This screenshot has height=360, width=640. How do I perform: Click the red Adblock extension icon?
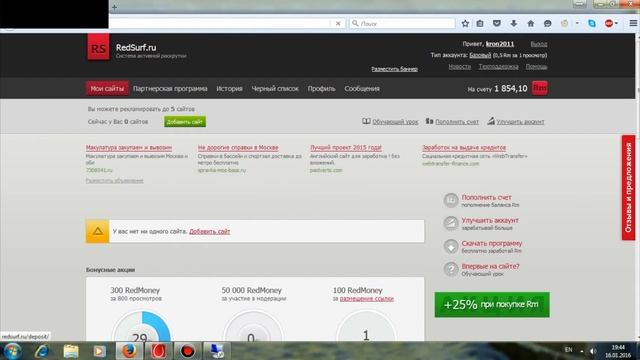(x=609, y=24)
